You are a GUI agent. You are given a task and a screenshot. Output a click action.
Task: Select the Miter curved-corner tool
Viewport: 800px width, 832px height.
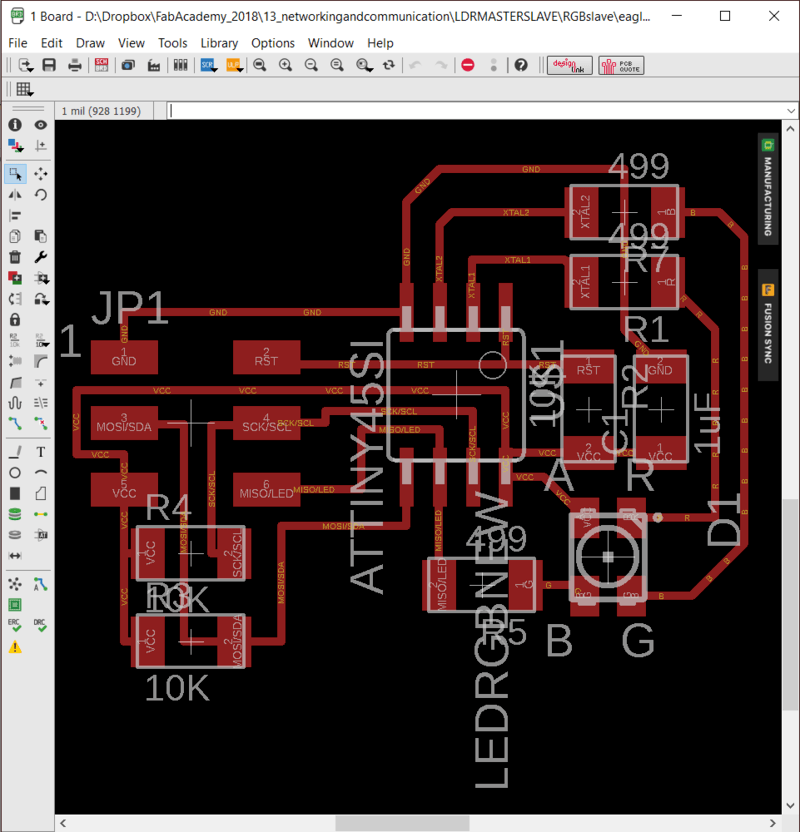(x=41, y=361)
